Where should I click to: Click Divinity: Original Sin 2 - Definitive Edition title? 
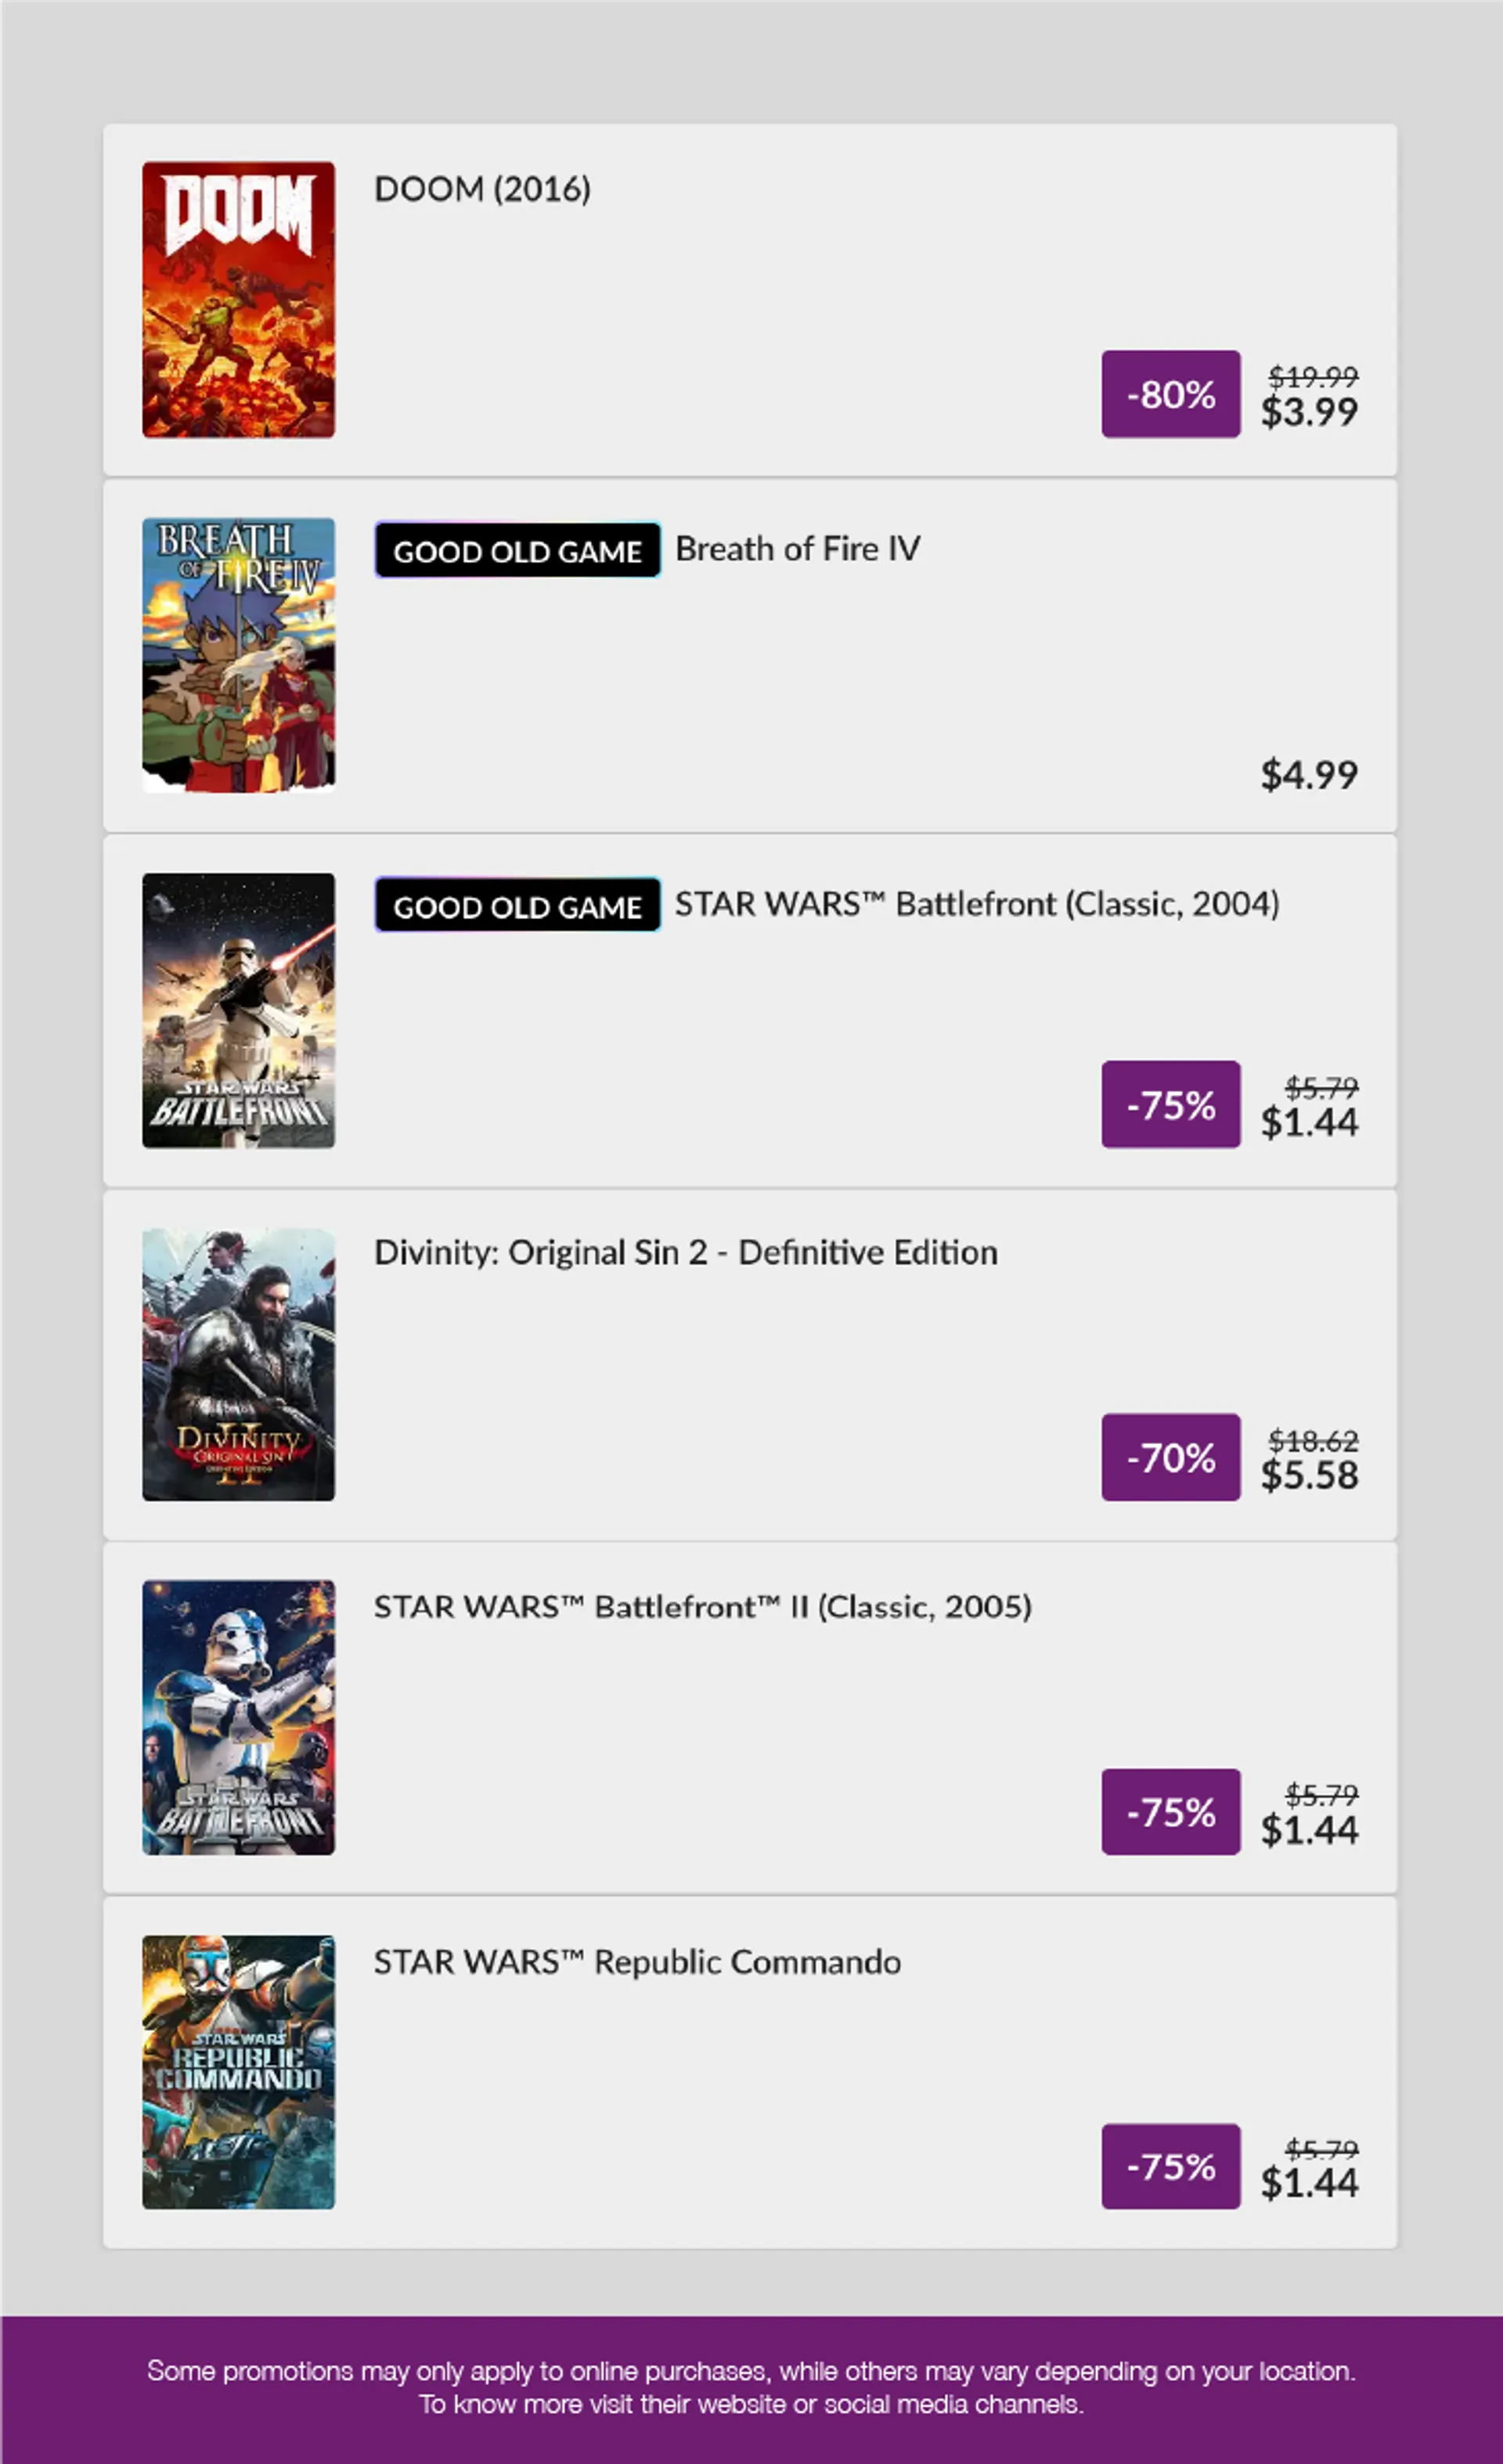[x=686, y=1252]
